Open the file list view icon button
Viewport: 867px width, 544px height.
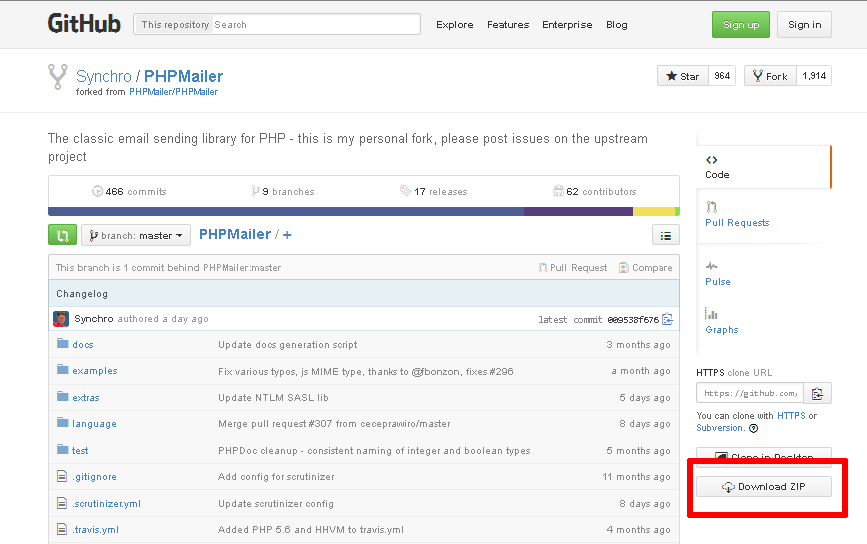click(x=665, y=235)
